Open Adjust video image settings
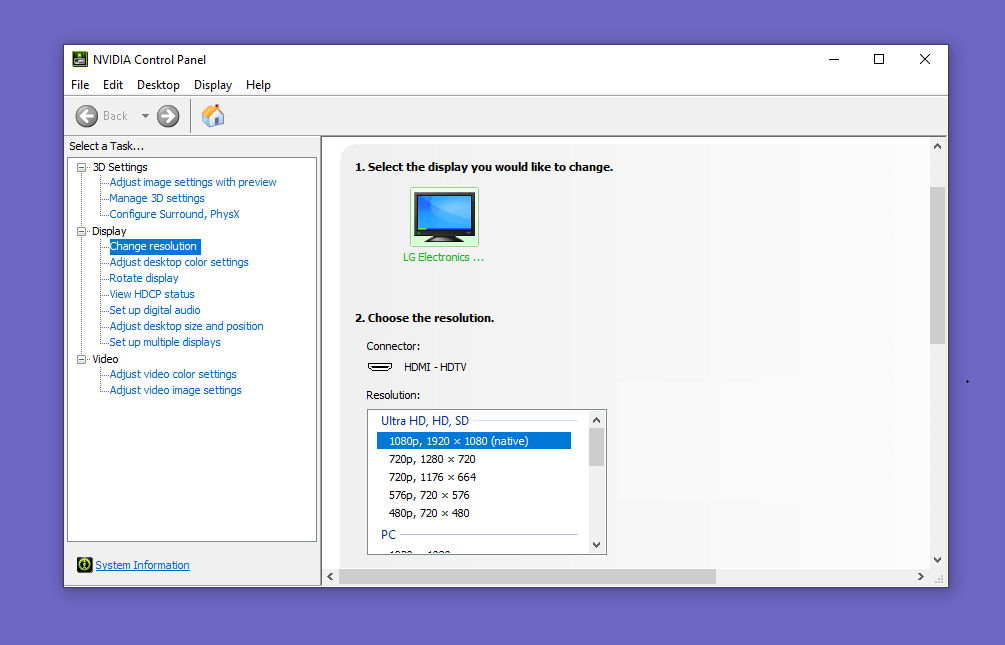The height and width of the screenshot is (645, 1005). [176, 390]
